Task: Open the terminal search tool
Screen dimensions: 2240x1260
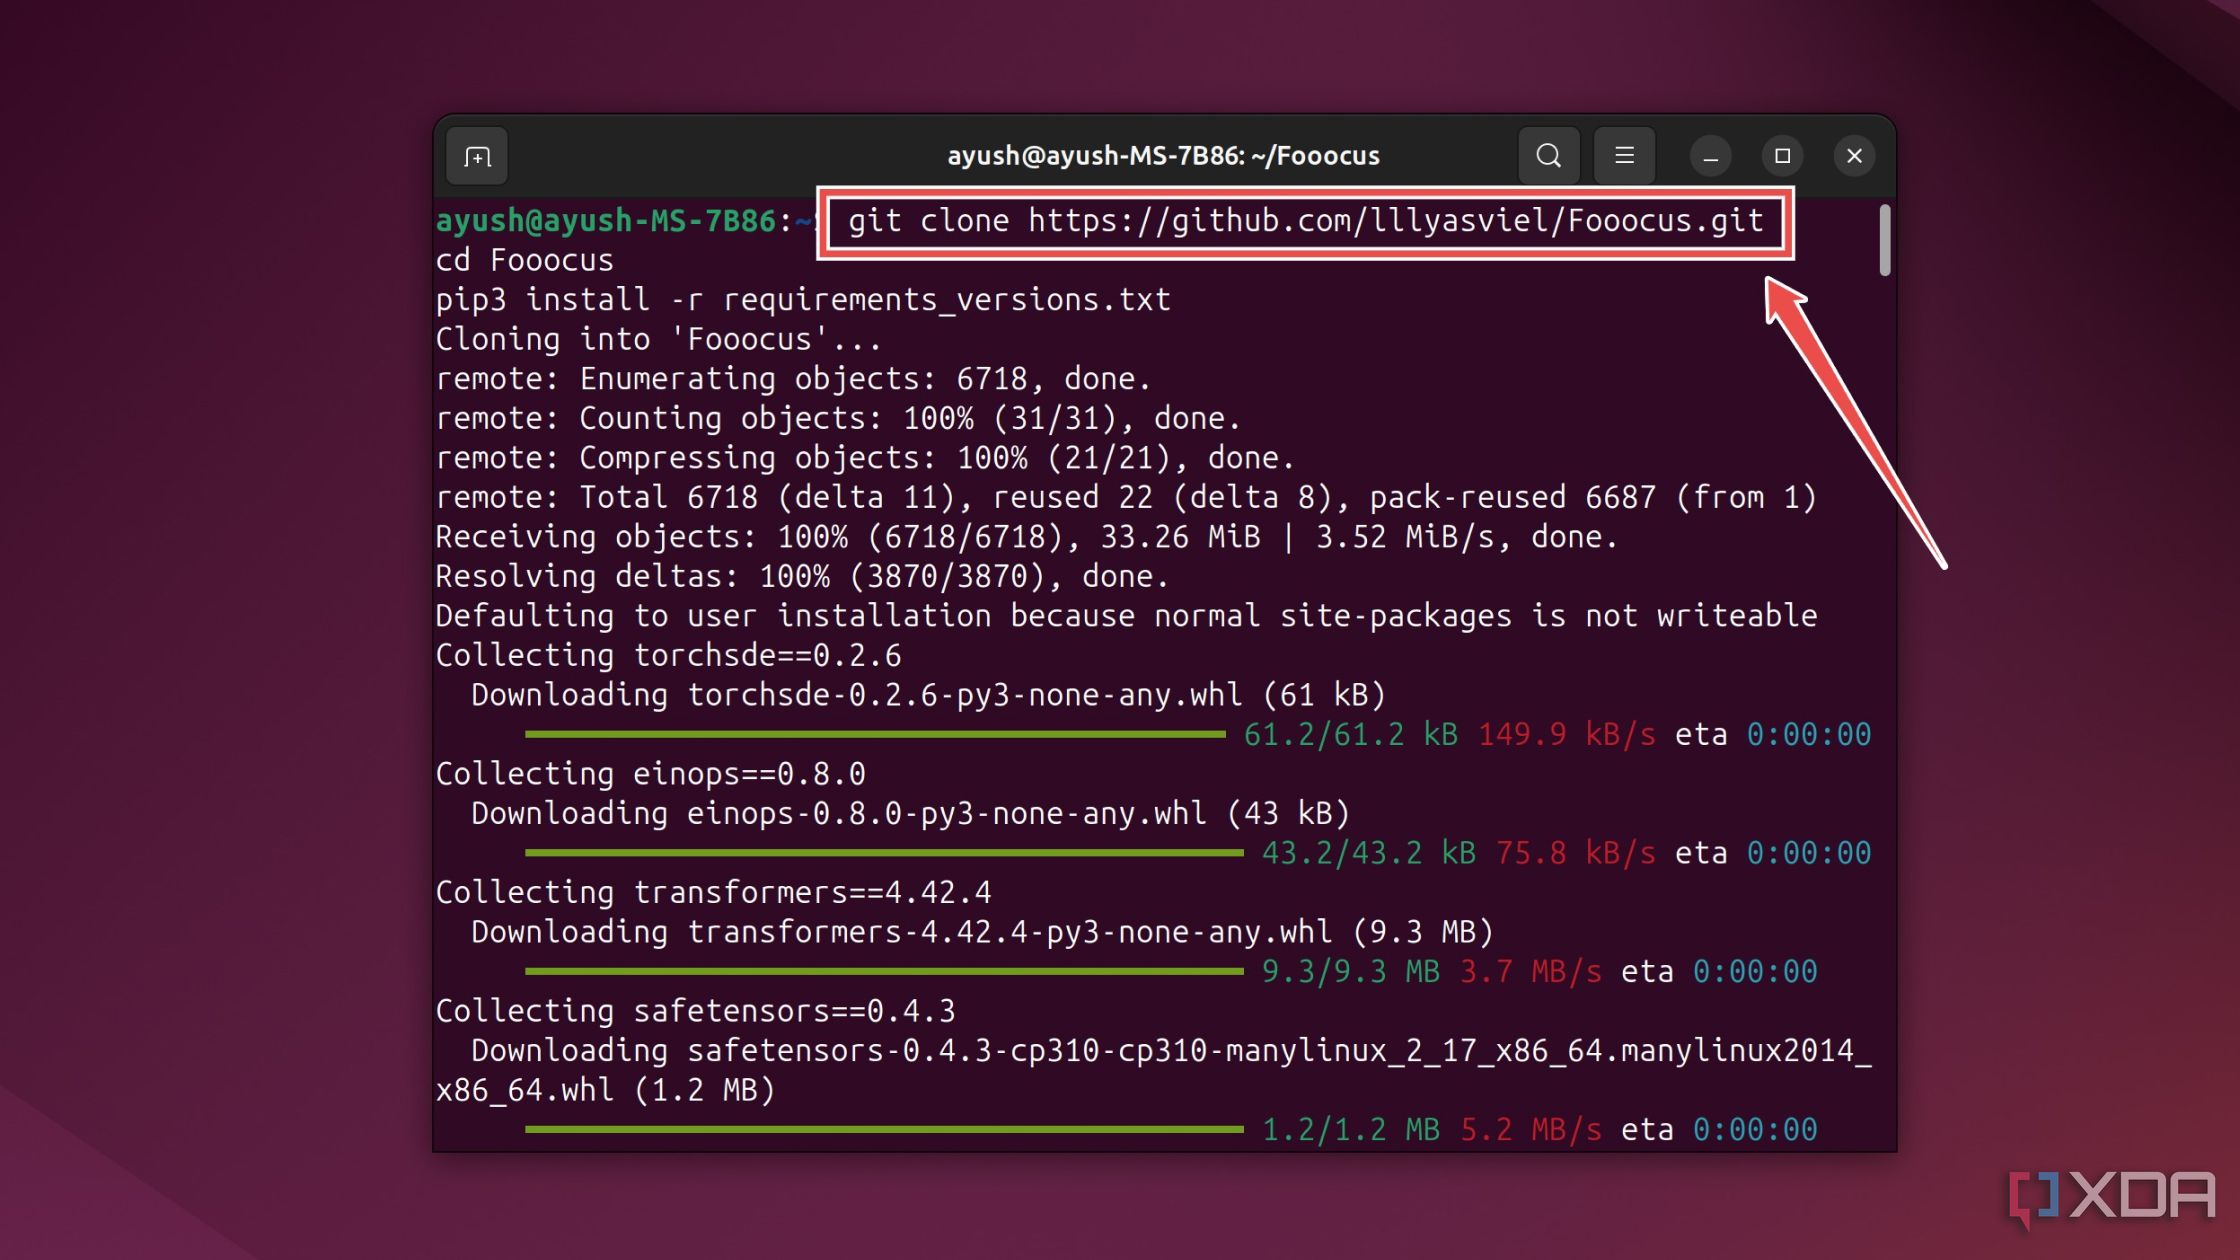Action: tap(1548, 156)
